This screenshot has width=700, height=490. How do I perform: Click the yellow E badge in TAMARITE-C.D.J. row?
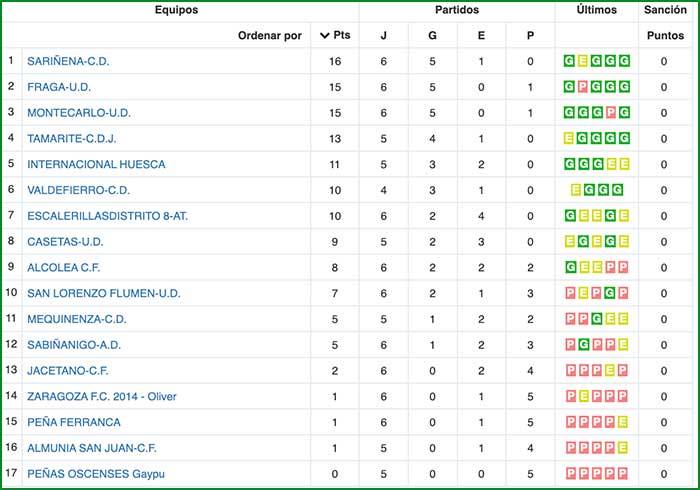click(569, 138)
